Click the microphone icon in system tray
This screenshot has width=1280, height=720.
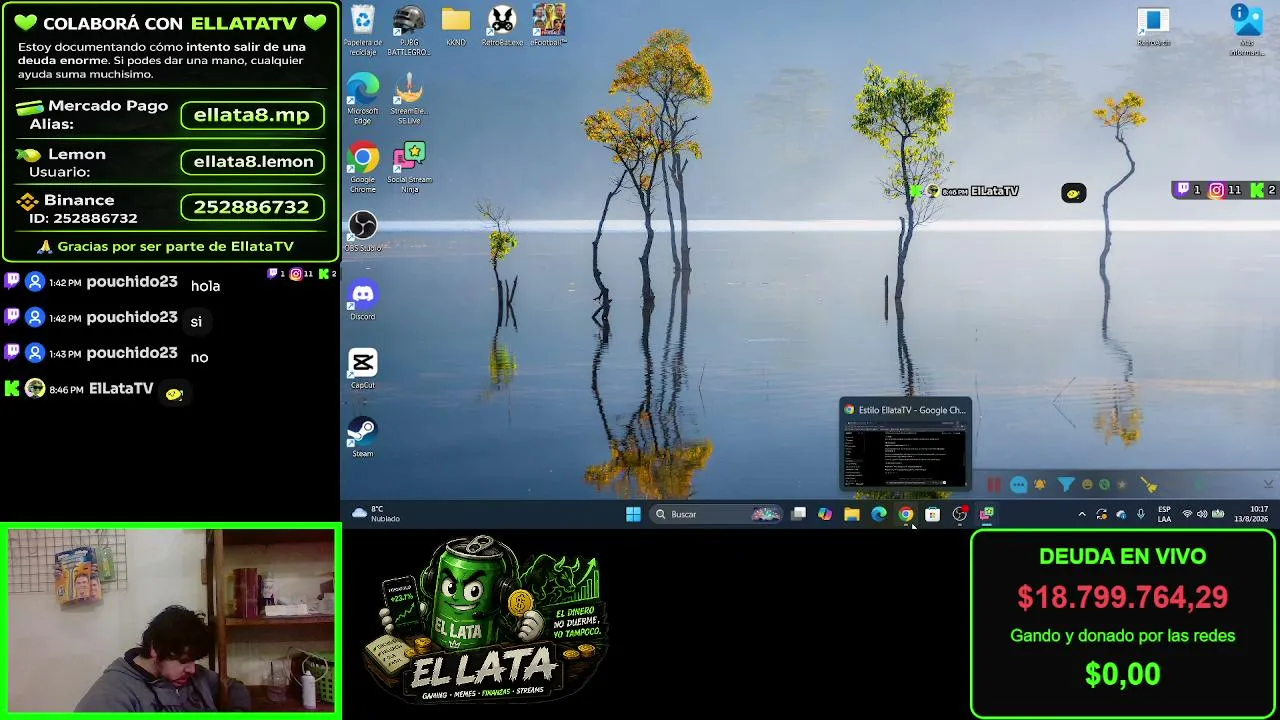point(1141,514)
